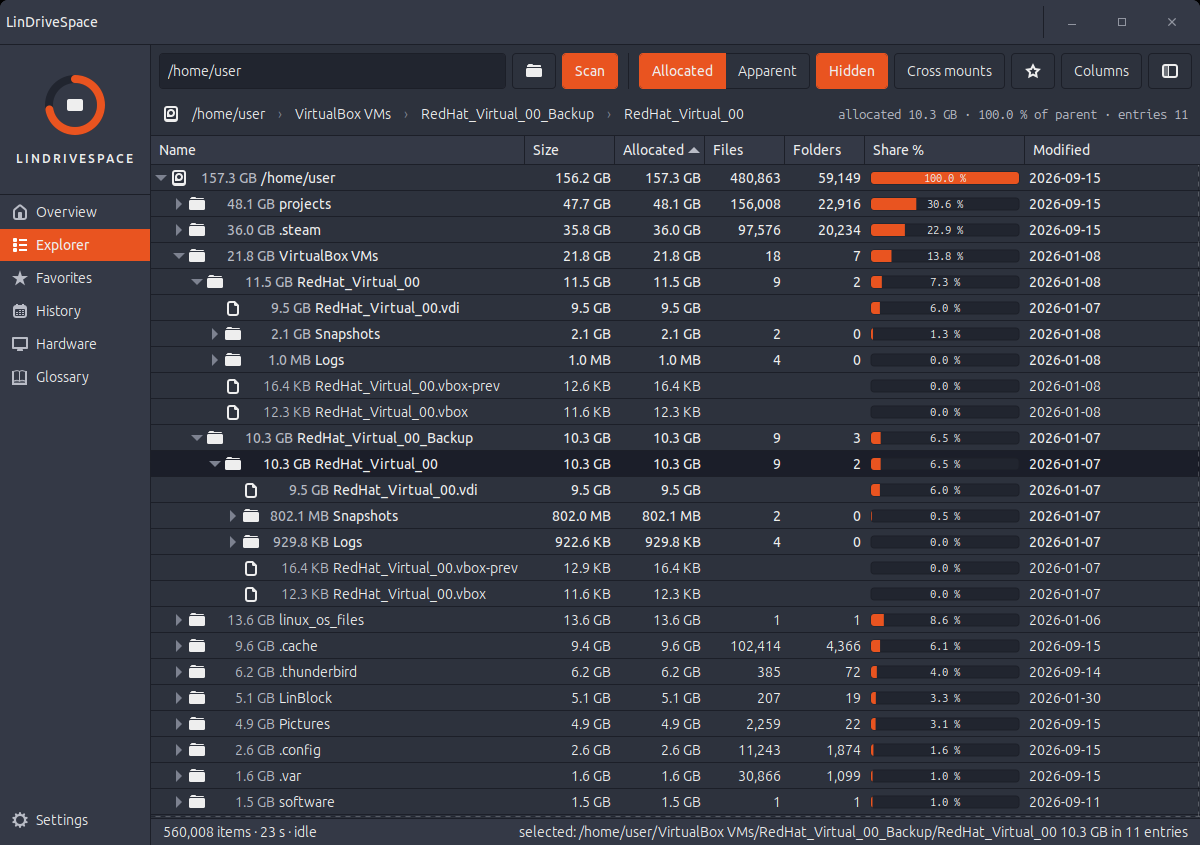Click the Hardware monitor icon in sidebar
The height and width of the screenshot is (845, 1200).
pyautogui.click(x=19, y=344)
